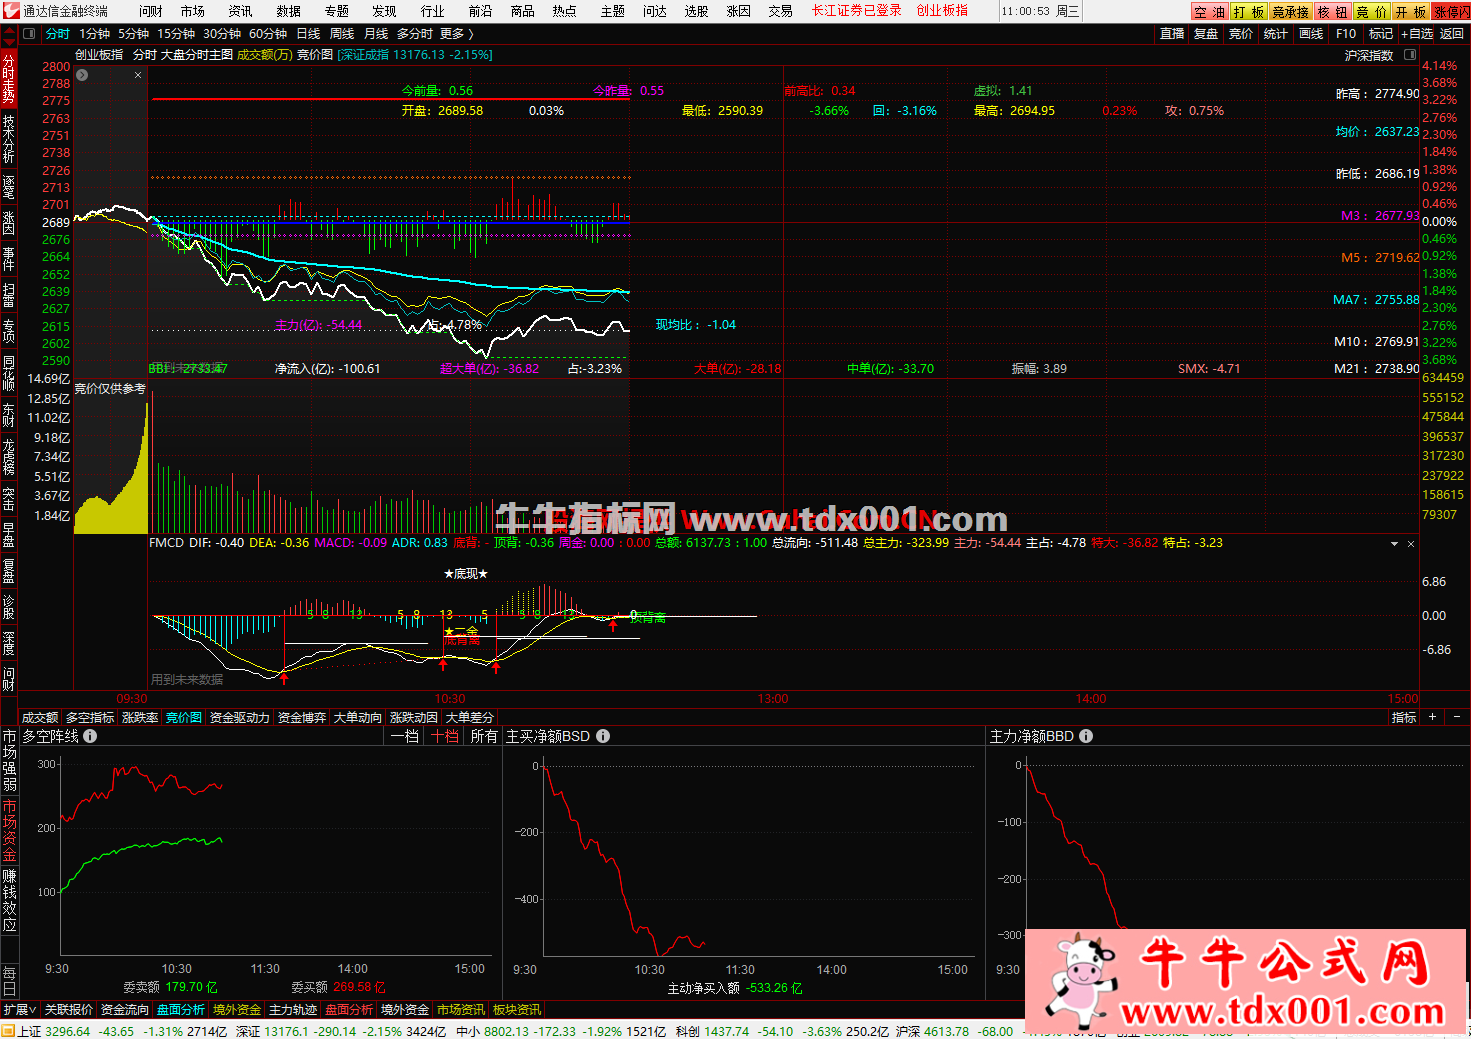Open 分时走势 sidebar item
The width and height of the screenshot is (1471, 1039).
point(9,78)
